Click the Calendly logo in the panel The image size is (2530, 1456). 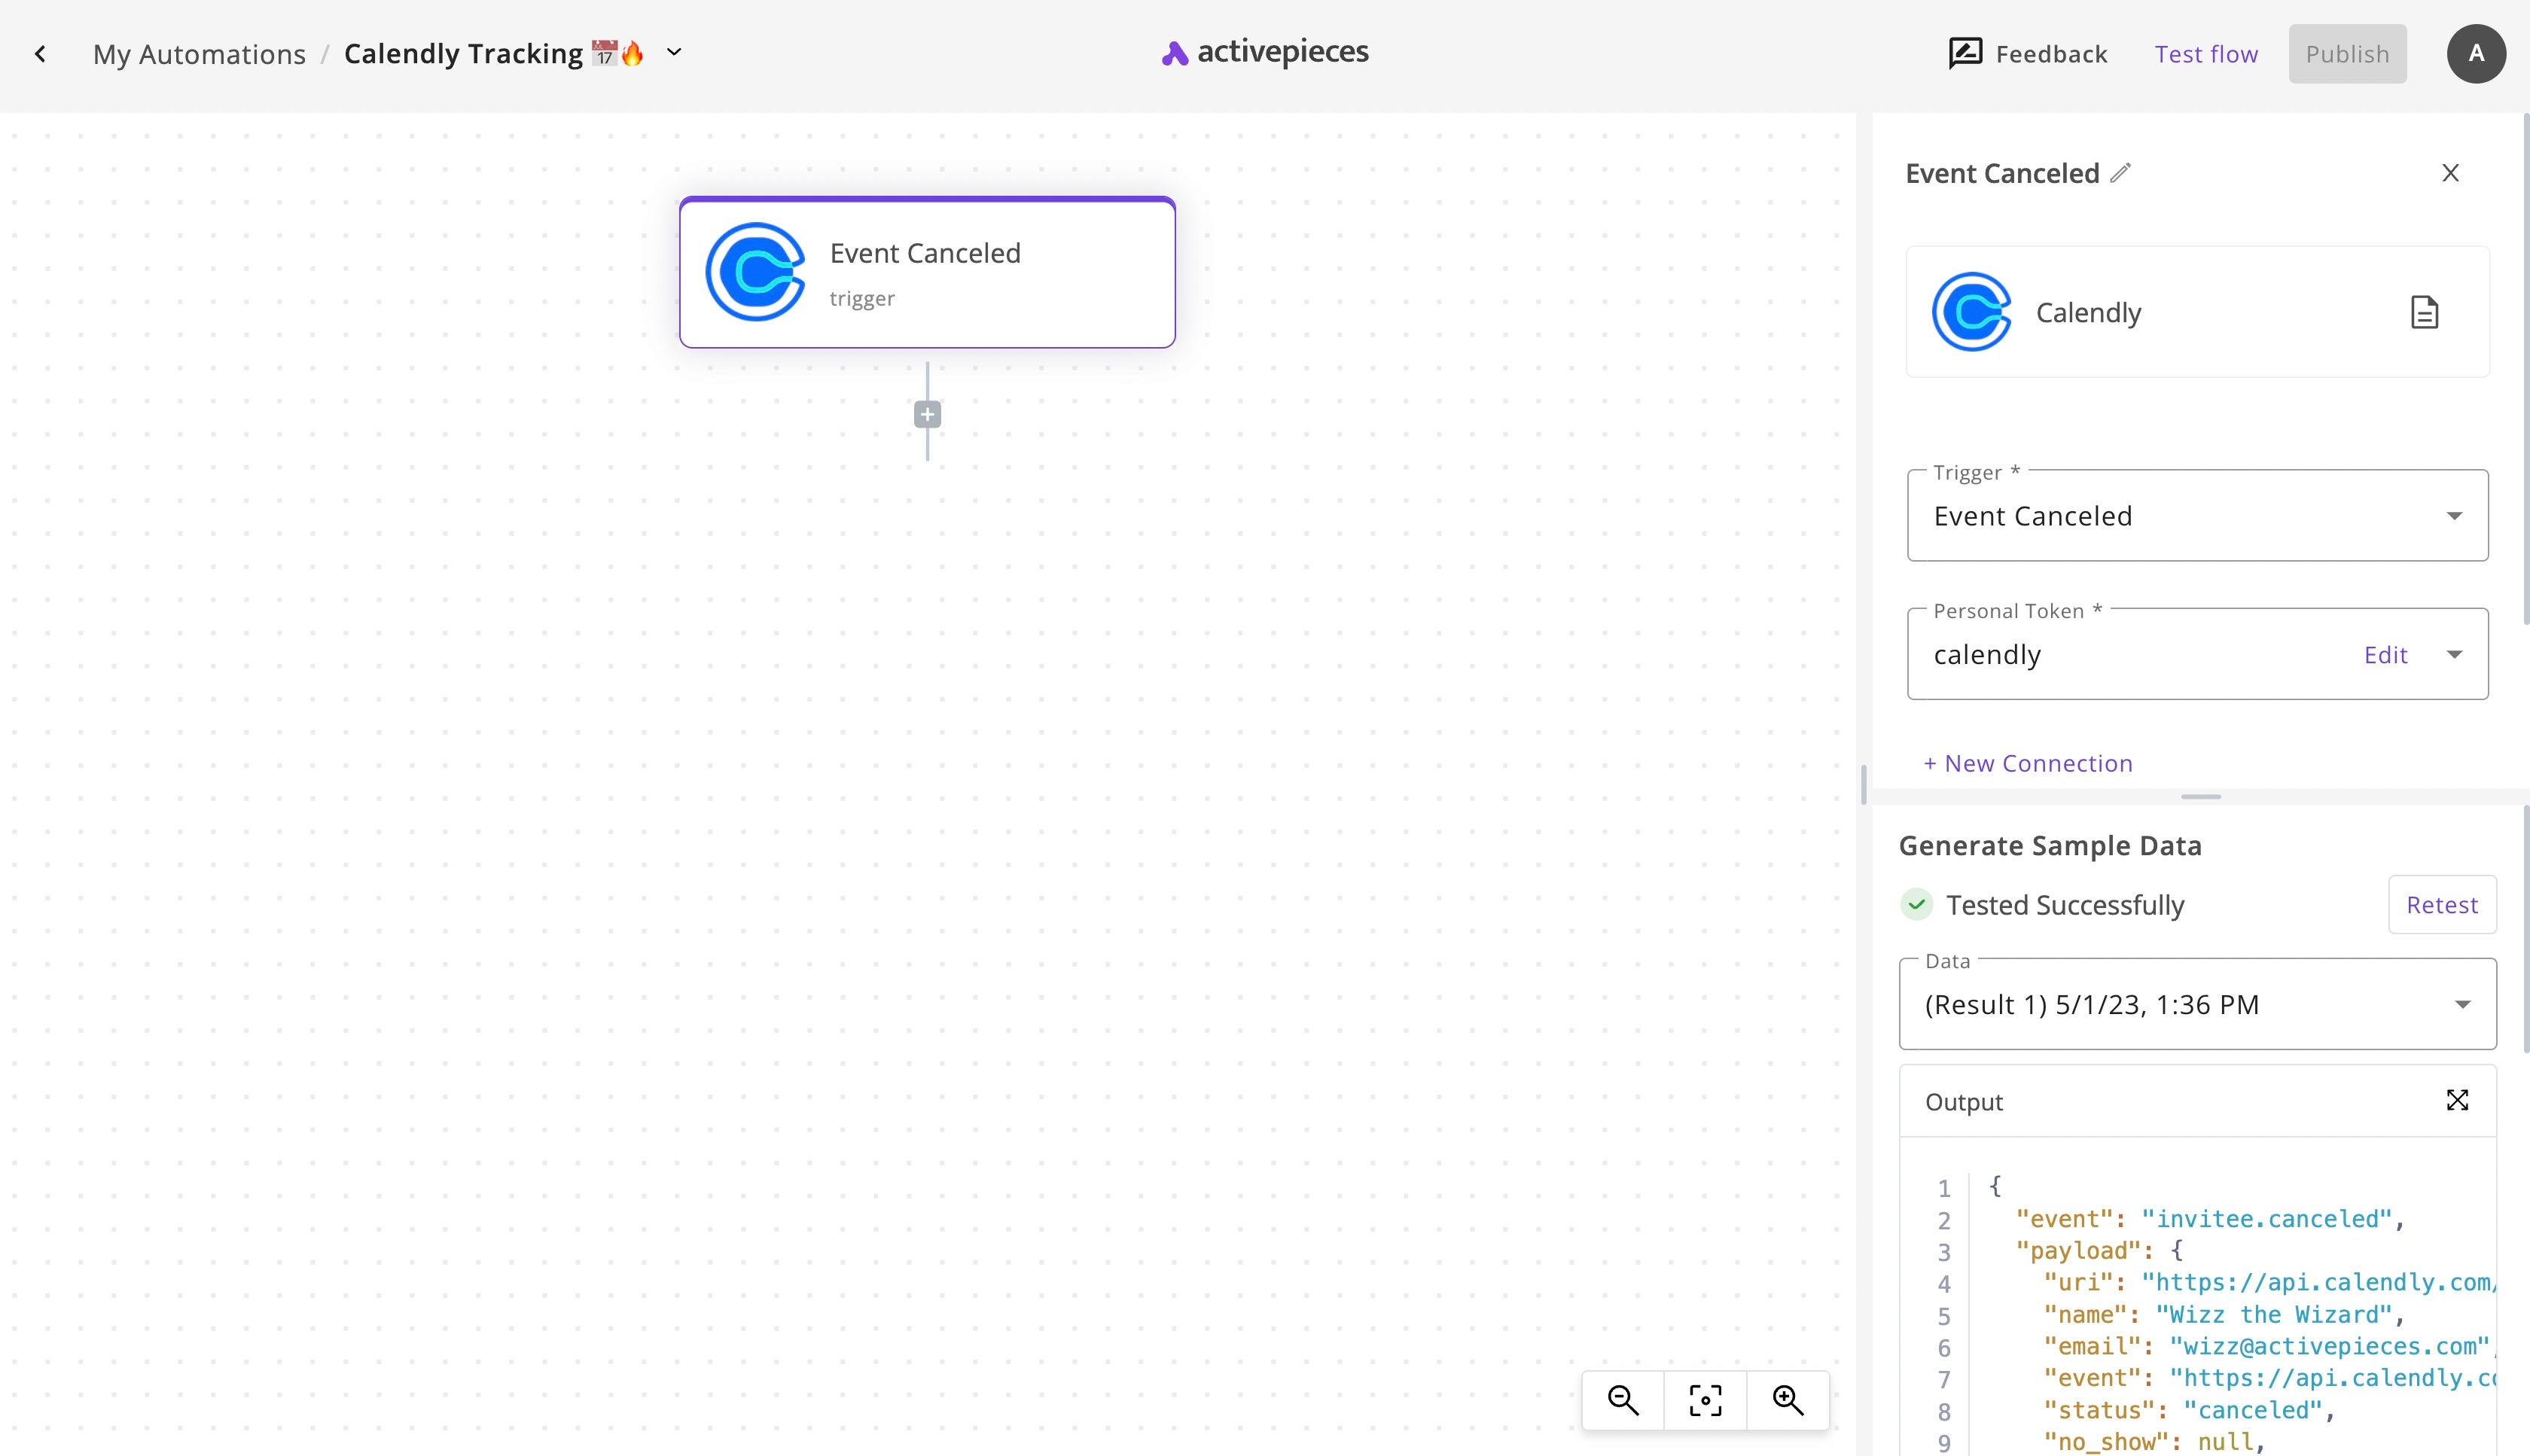(x=1972, y=312)
